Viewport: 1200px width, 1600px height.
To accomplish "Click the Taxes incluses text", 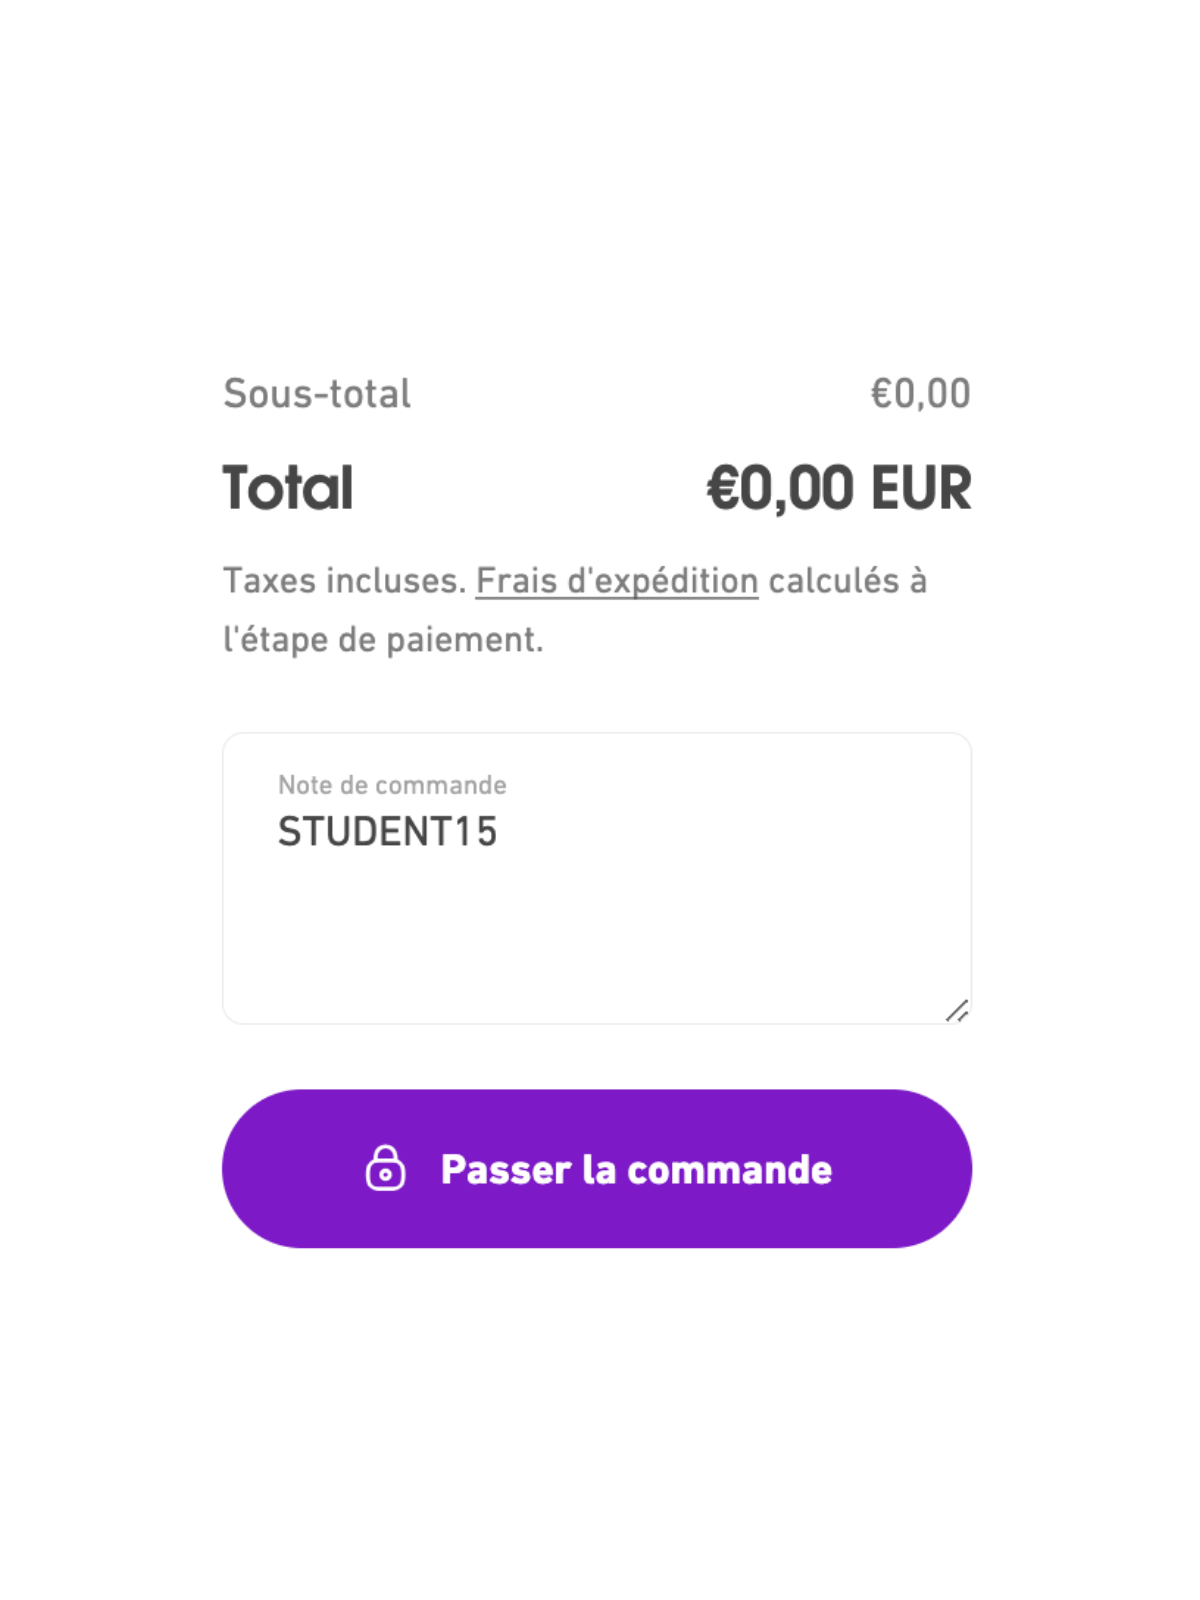I will click(x=344, y=581).
